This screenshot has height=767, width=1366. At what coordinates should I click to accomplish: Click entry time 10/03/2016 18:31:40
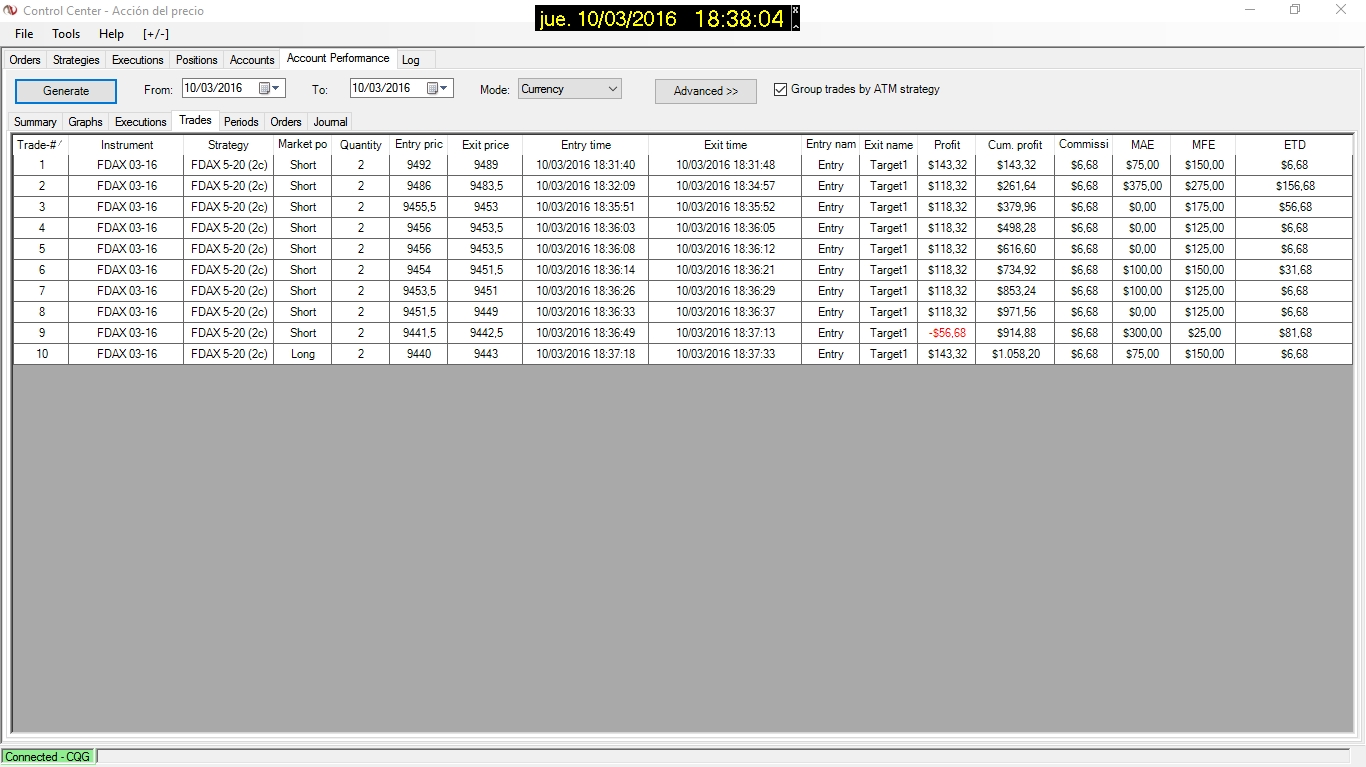(x=586, y=165)
